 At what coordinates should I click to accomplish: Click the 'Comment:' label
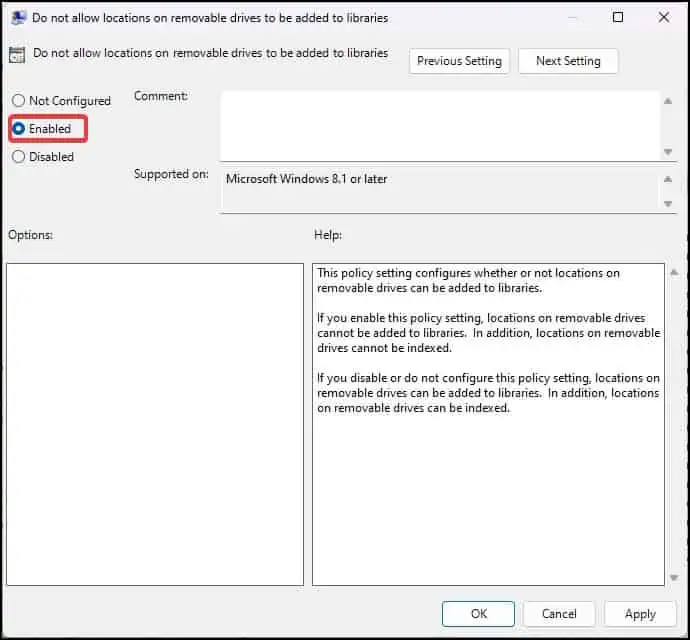point(161,96)
